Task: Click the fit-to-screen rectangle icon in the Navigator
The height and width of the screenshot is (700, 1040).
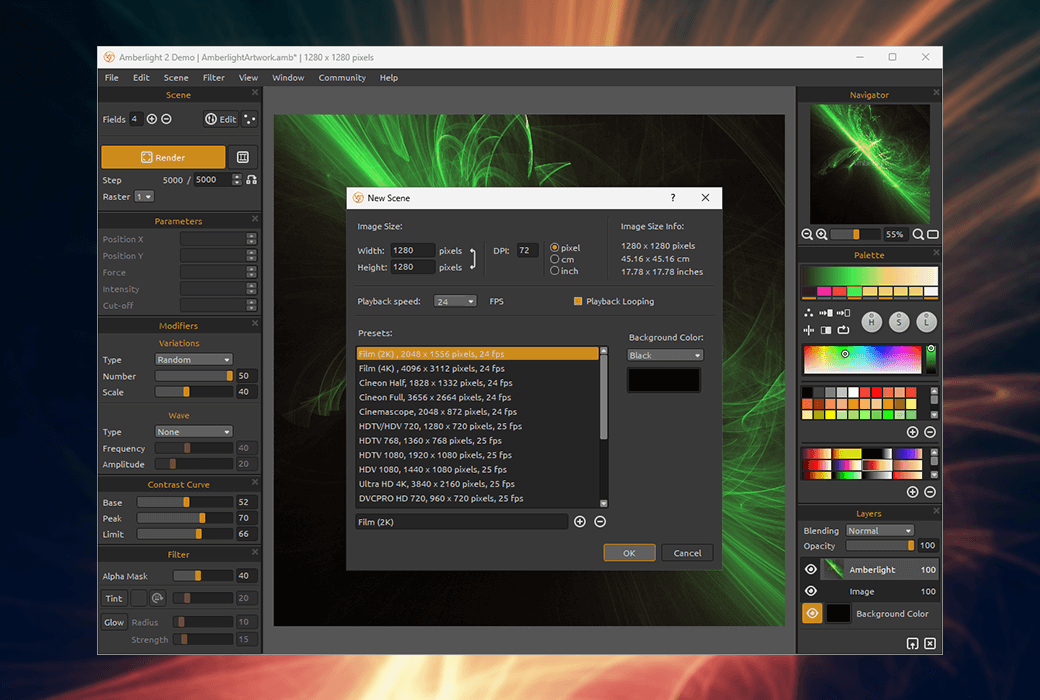Action: 933,234
